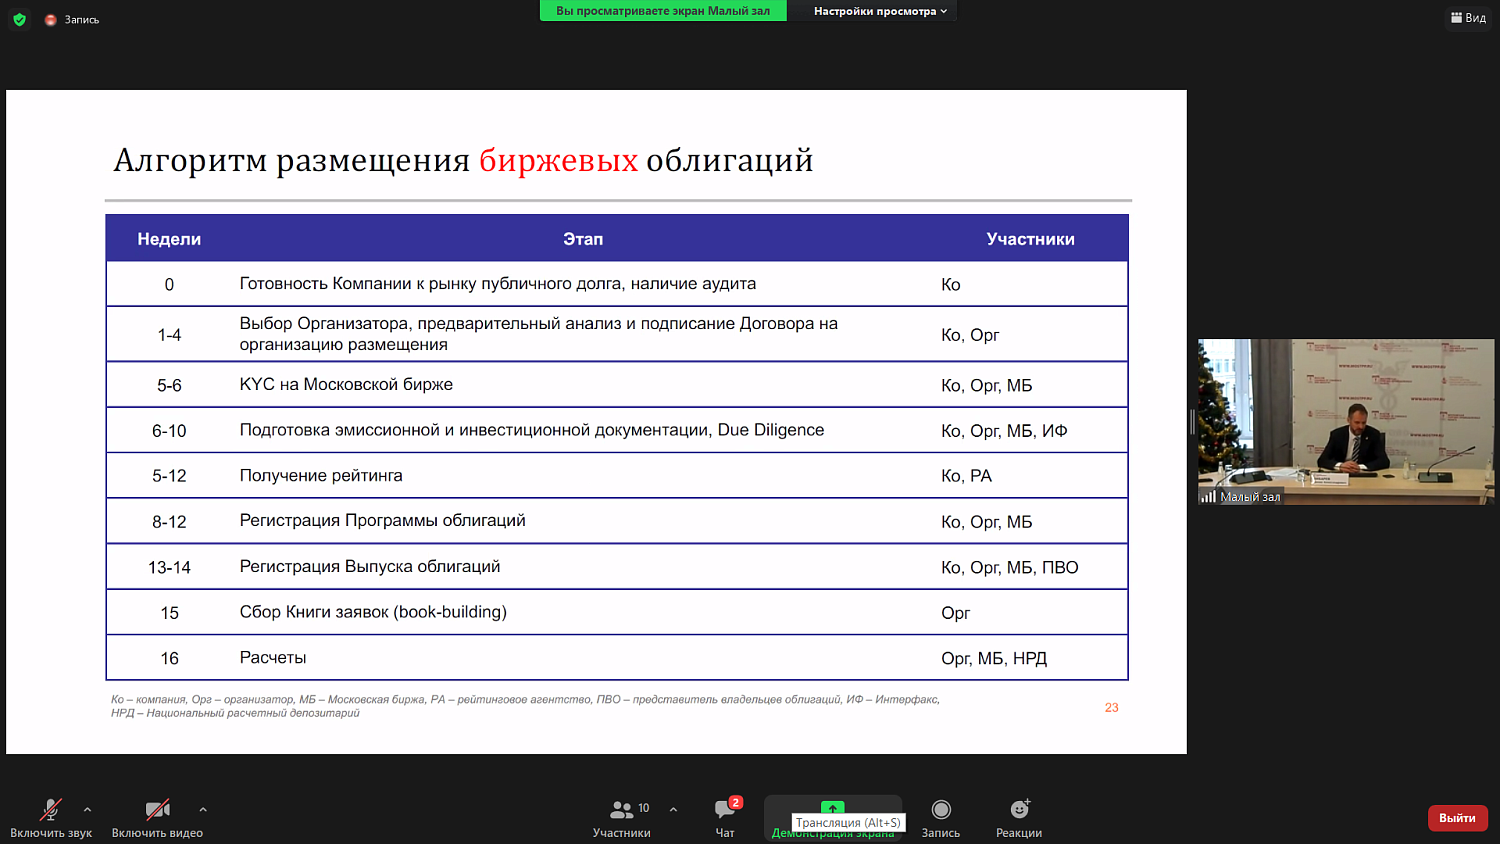
Task: Click the green encryption shield icon
Action: 19,19
